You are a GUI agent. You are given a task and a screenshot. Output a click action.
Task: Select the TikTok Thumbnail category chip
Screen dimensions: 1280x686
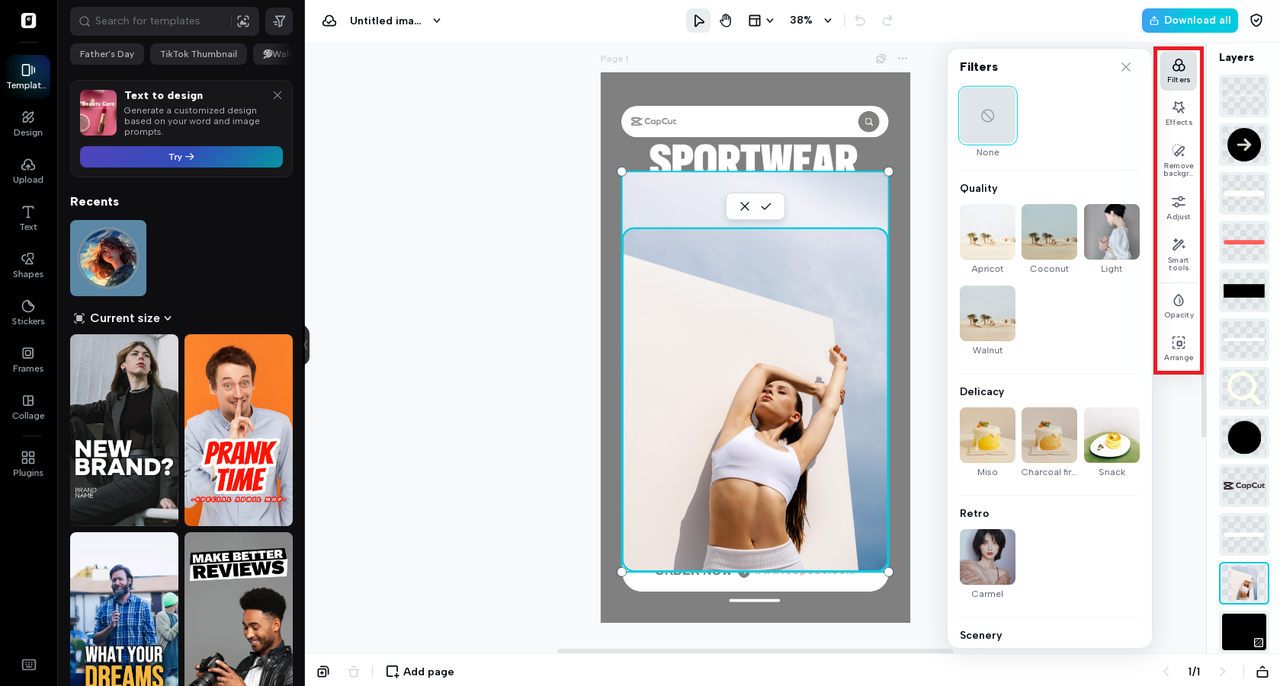tap(199, 54)
